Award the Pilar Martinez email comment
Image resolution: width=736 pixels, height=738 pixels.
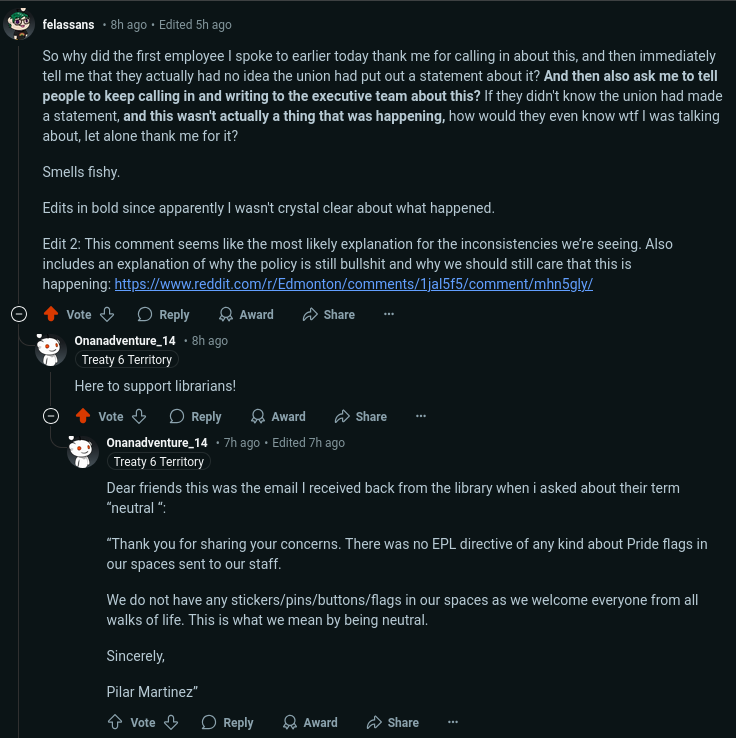[x=310, y=722]
